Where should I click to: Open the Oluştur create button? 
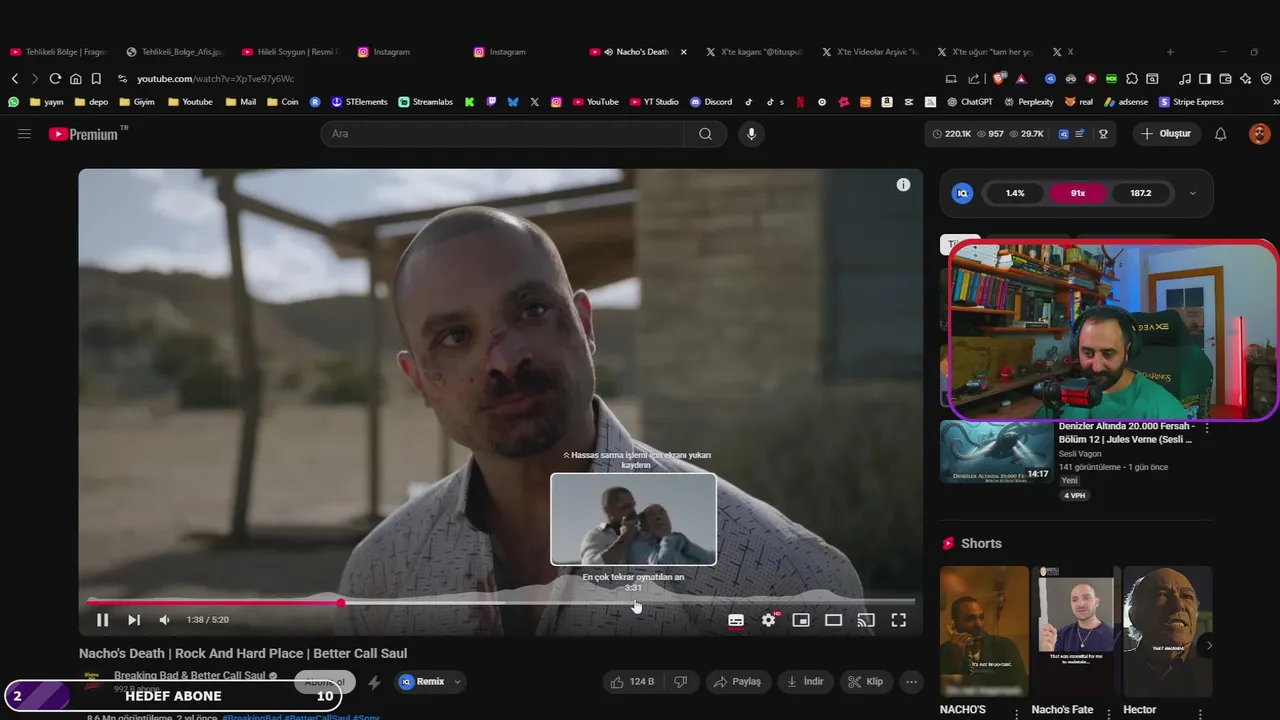click(x=1167, y=134)
